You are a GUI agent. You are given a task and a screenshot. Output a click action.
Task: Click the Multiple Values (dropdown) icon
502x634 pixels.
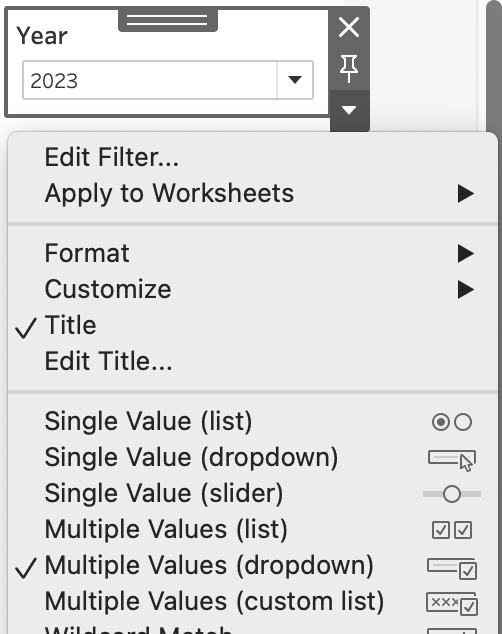452,568
